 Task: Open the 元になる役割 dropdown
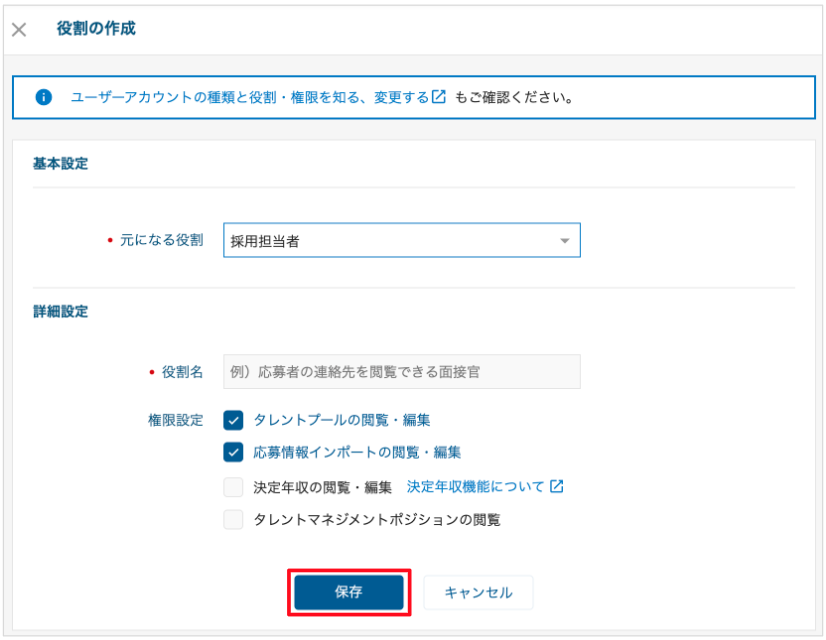pyautogui.click(x=402, y=240)
